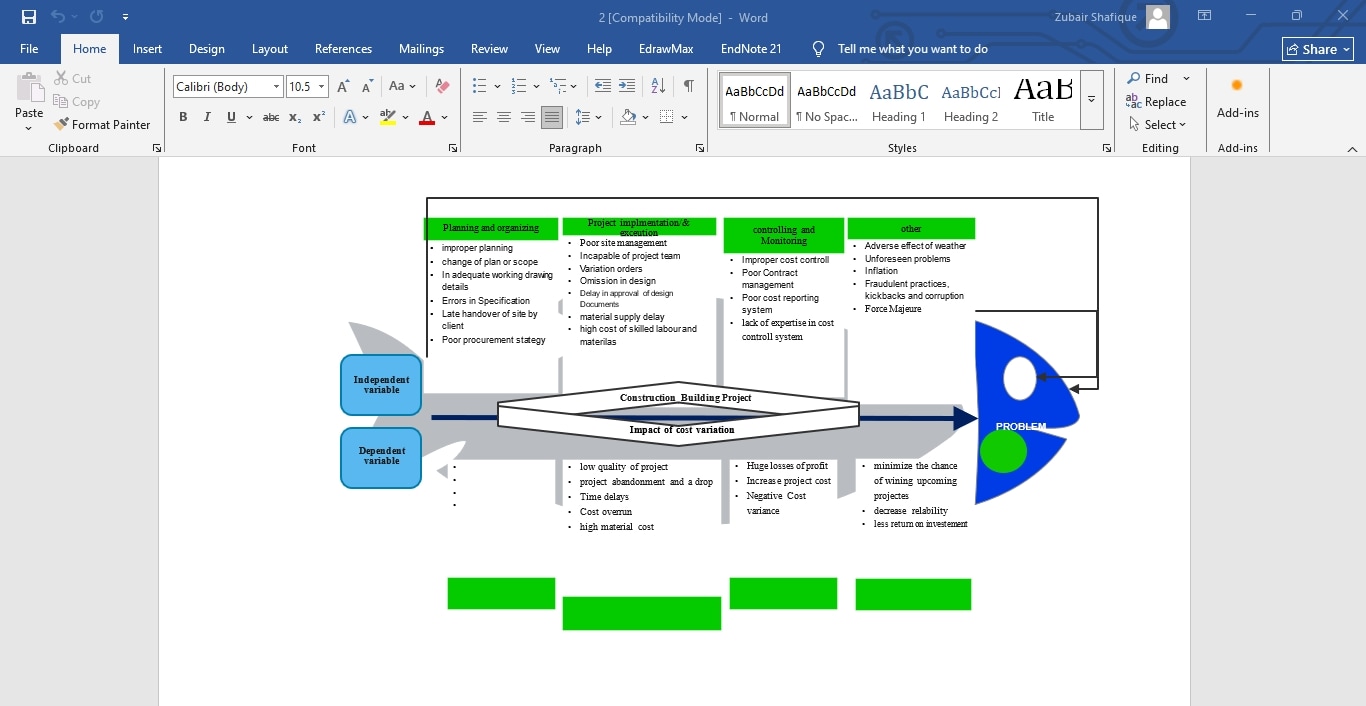Screen dimensions: 1366x706
Task: Open the Styles gallery more arrow
Action: pos(1090,100)
